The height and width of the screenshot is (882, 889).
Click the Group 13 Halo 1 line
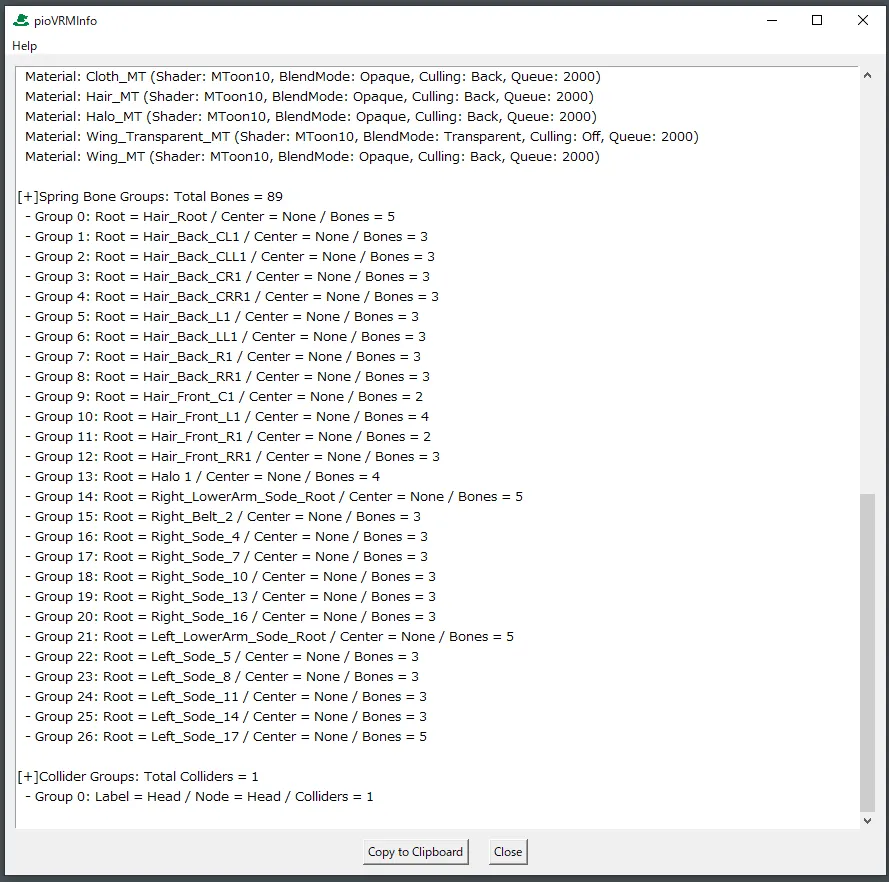tap(202, 477)
